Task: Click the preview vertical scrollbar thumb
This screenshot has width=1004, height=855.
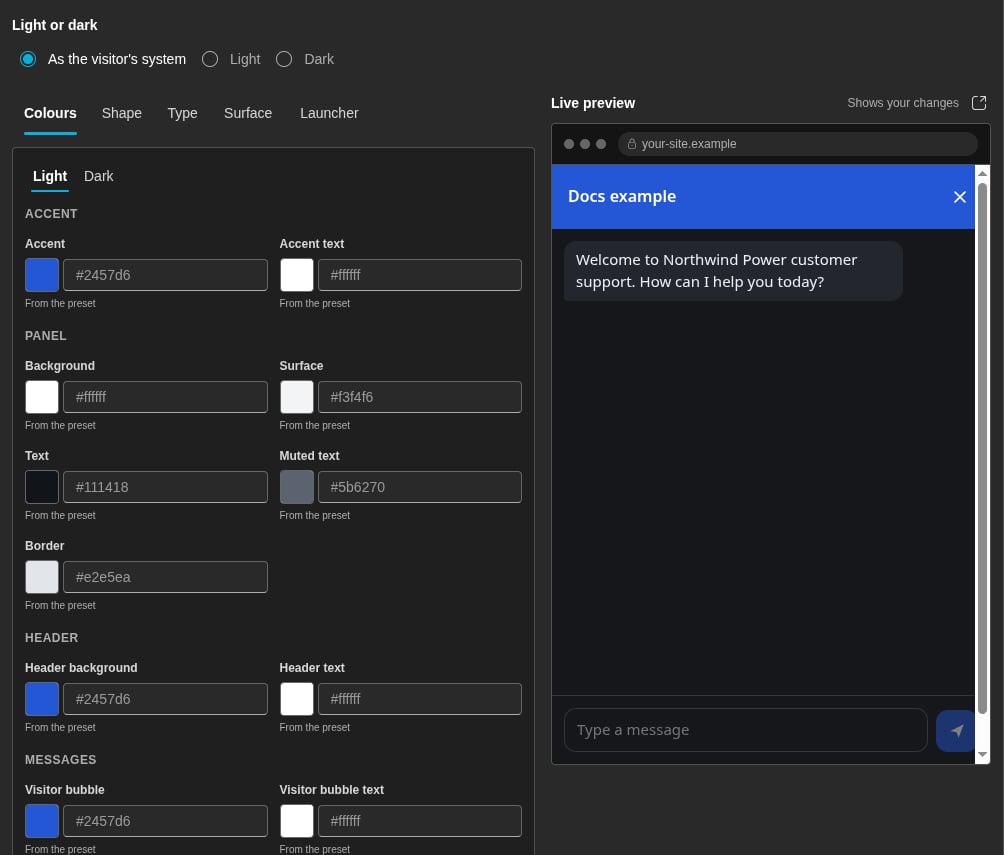Action: (982, 448)
